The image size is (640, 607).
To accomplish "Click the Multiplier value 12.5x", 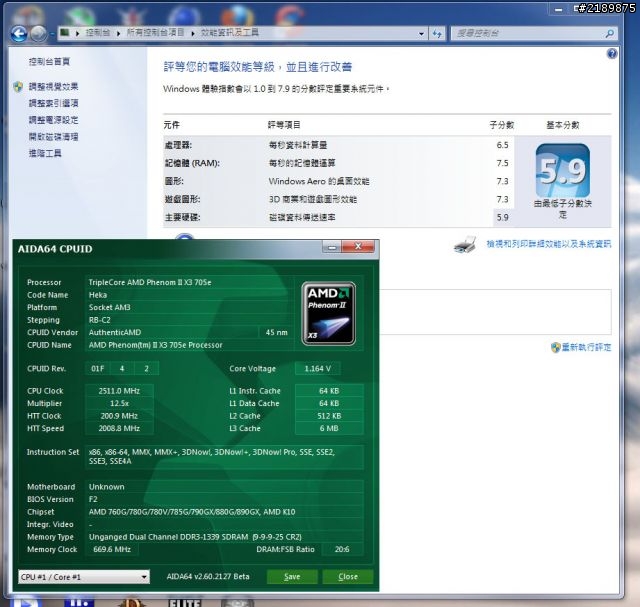I will point(119,403).
